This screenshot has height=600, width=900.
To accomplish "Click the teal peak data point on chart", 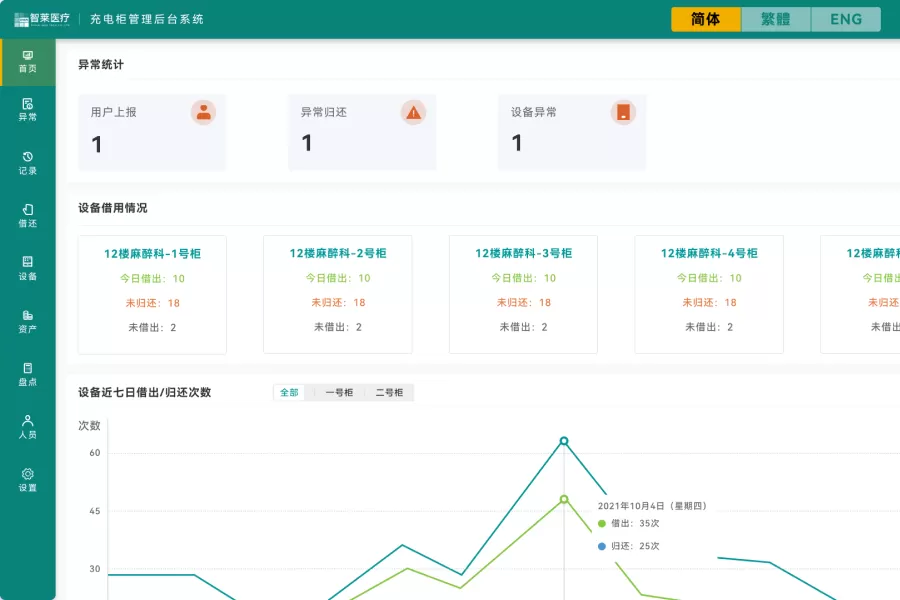I will click(x=564, y=441).
